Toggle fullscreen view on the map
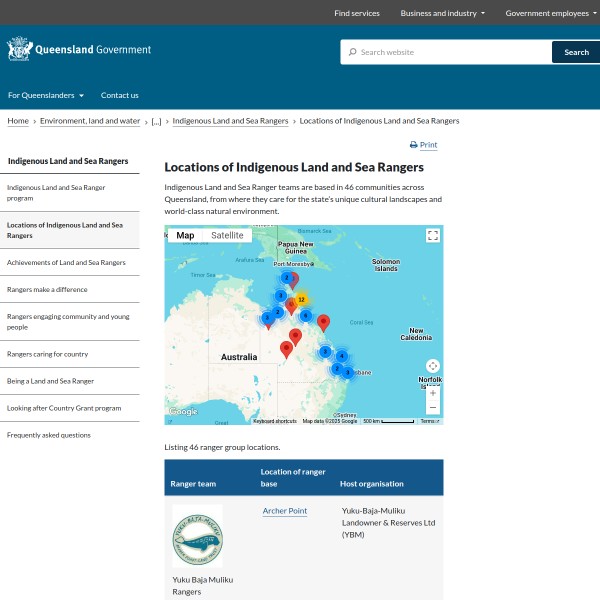 point(433,235)
